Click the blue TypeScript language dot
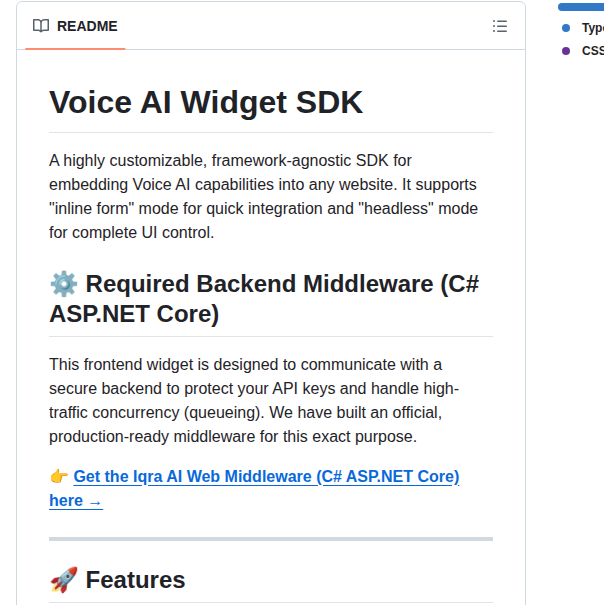This screenshot has height=605, width=604. [566, 28]
